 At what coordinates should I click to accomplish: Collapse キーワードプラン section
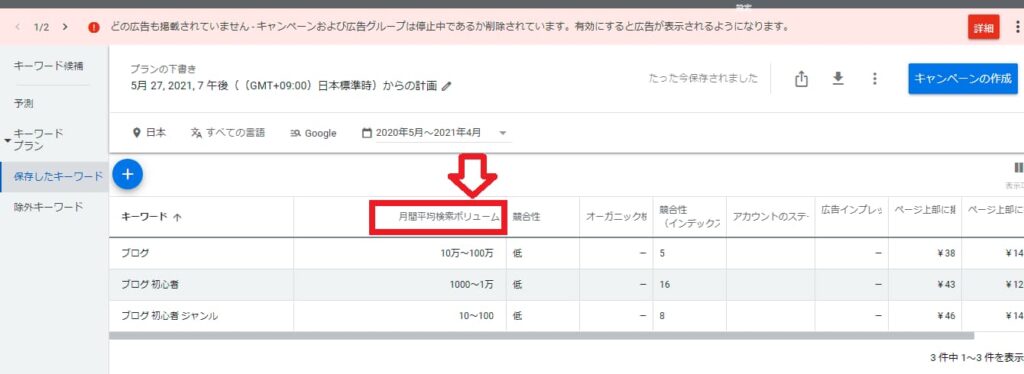tap(7, 140)
